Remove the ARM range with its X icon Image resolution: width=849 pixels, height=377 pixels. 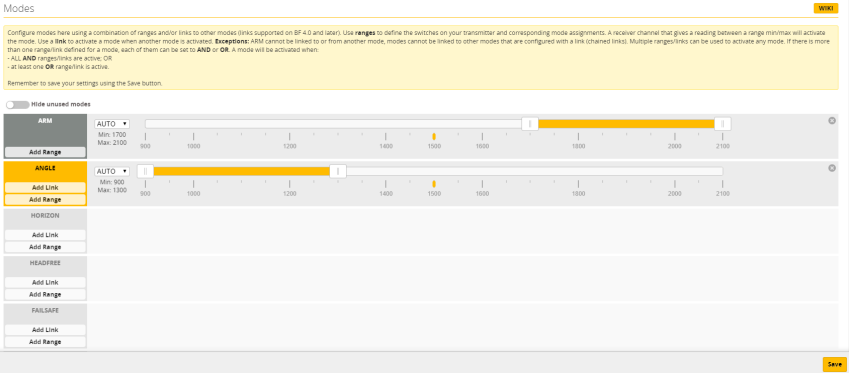[832, 121]
